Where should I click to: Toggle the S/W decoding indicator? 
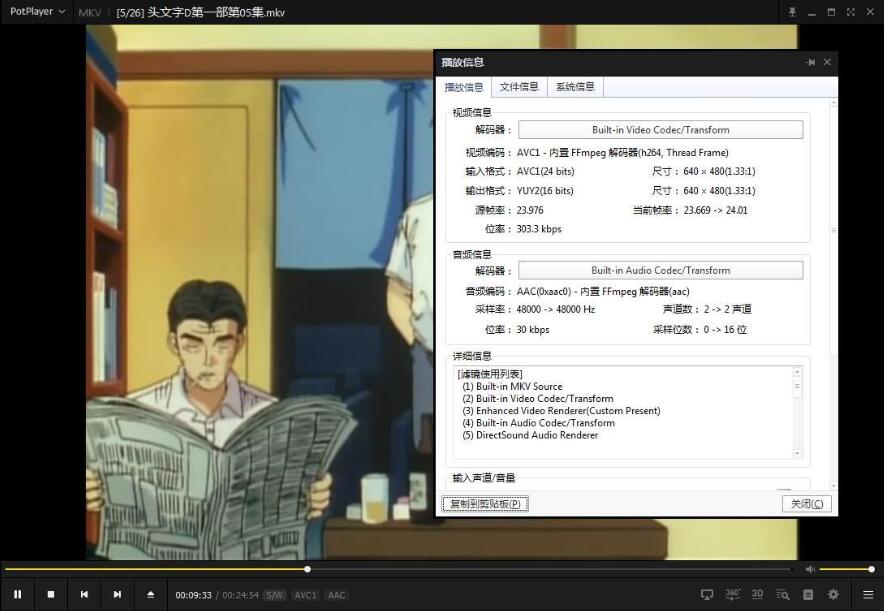(x=273, y=594)
